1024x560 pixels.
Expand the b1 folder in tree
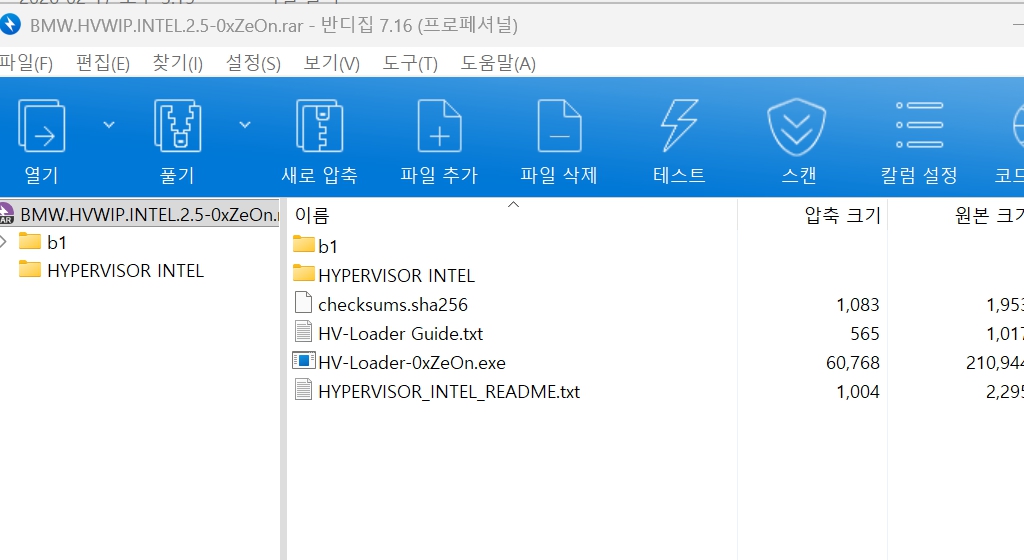6,242
